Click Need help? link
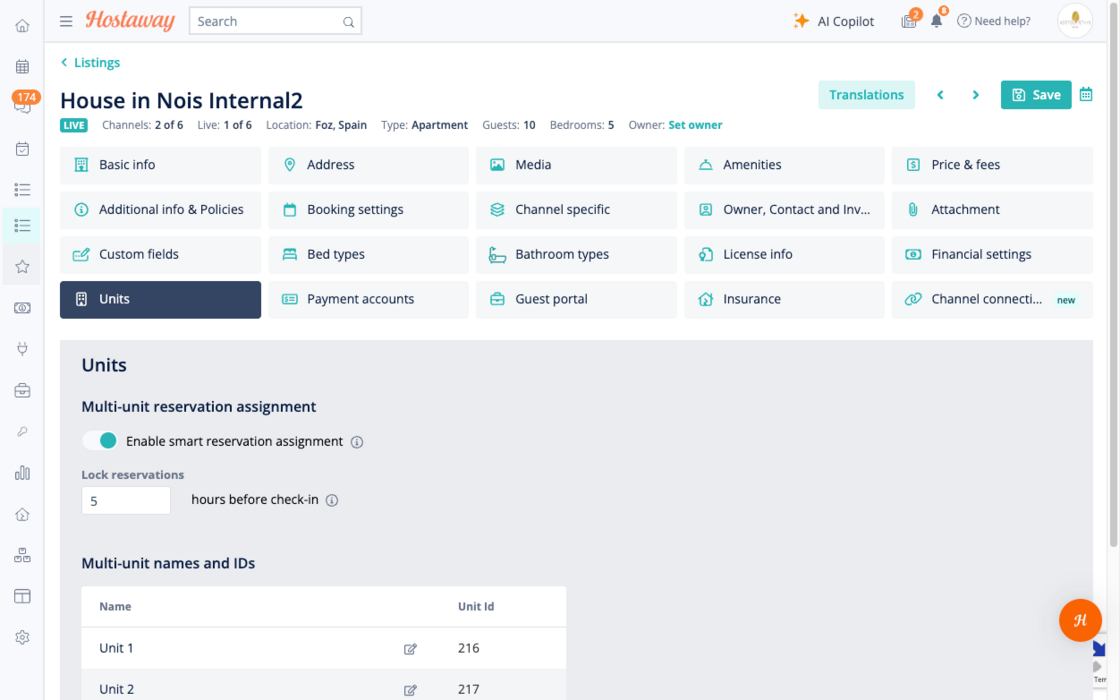This screenshot has height=700, width=1120. (994, 21)
